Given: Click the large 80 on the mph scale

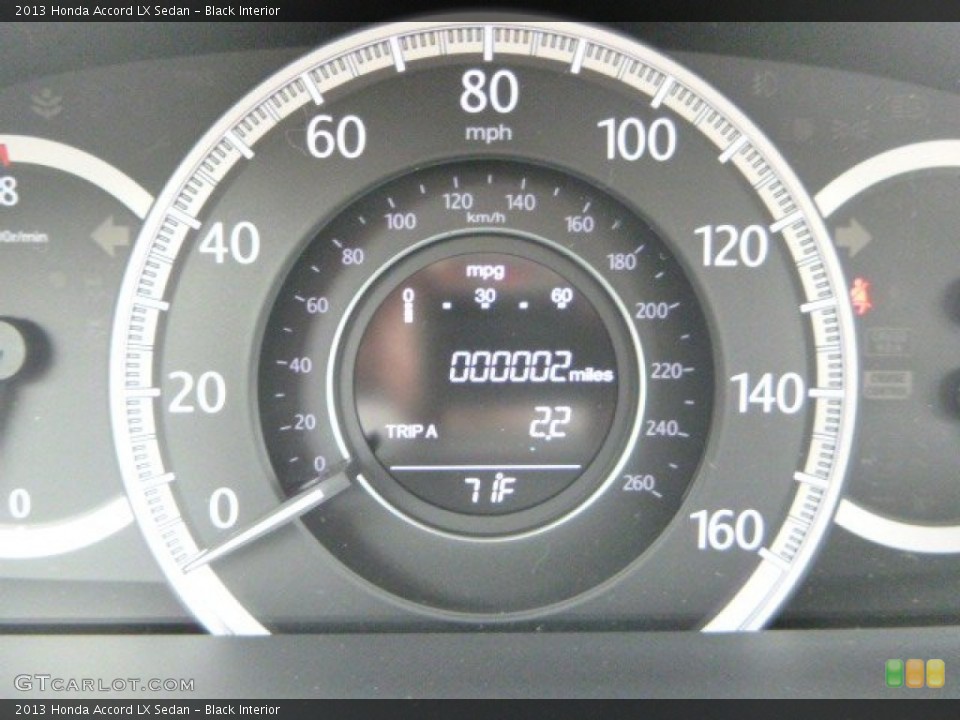Looking at the screenshot, I should pyautogui.click(x=489, y=91).
